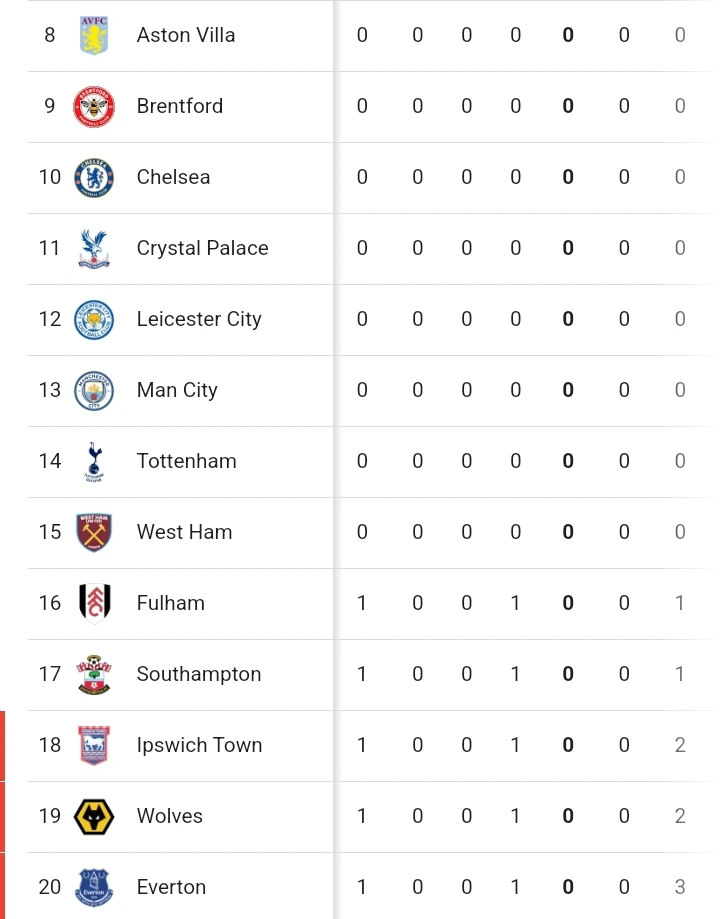720x919 pixels.
Task: Tap Fulham's position number 16
Action: pos(50,603)
